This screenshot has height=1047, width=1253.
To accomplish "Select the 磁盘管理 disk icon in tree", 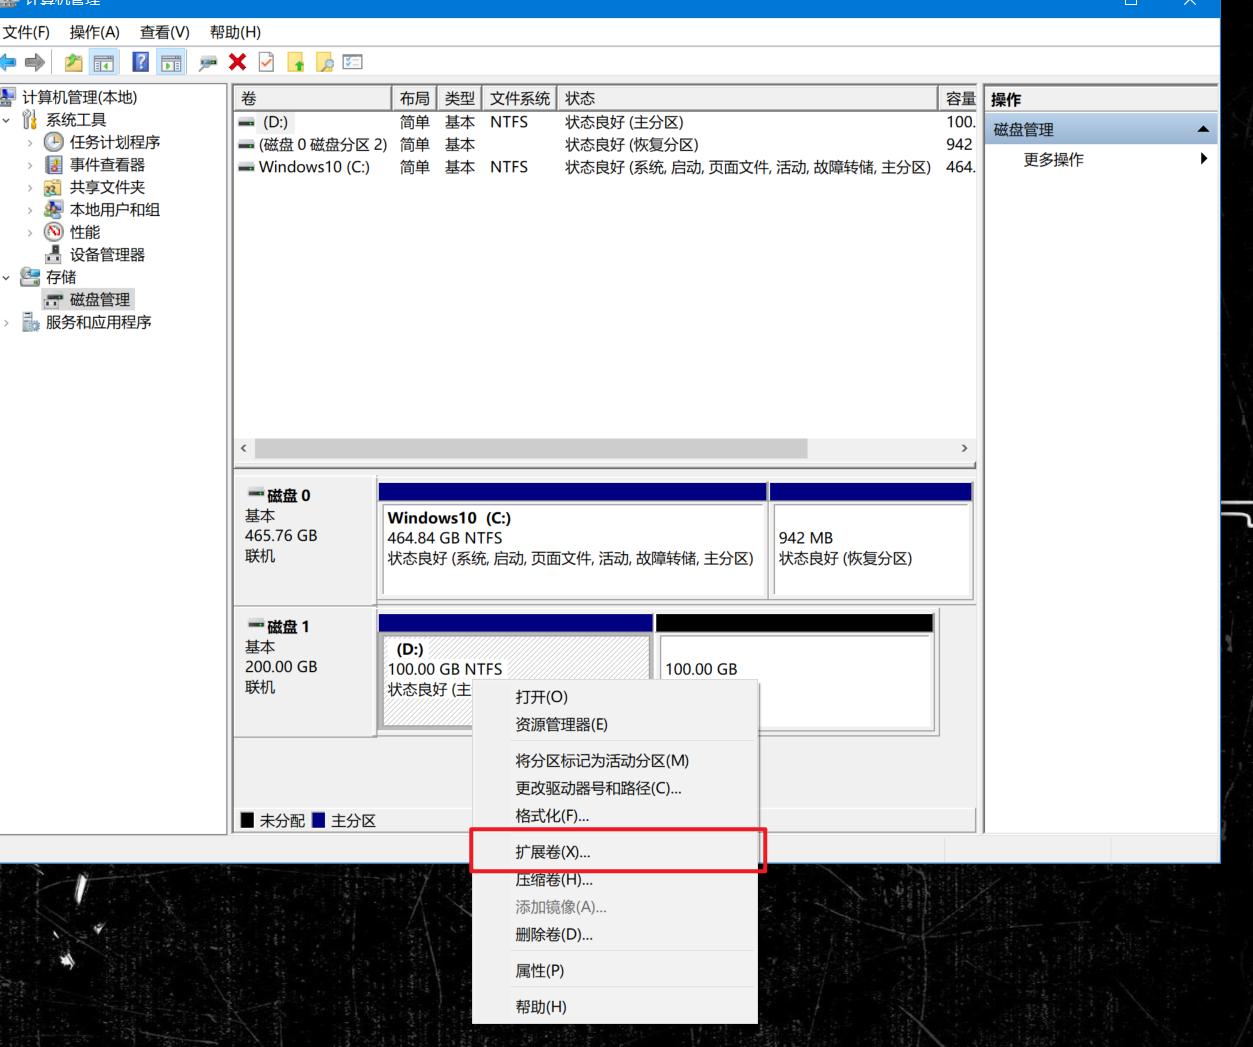I will click(x=54, y=300).
